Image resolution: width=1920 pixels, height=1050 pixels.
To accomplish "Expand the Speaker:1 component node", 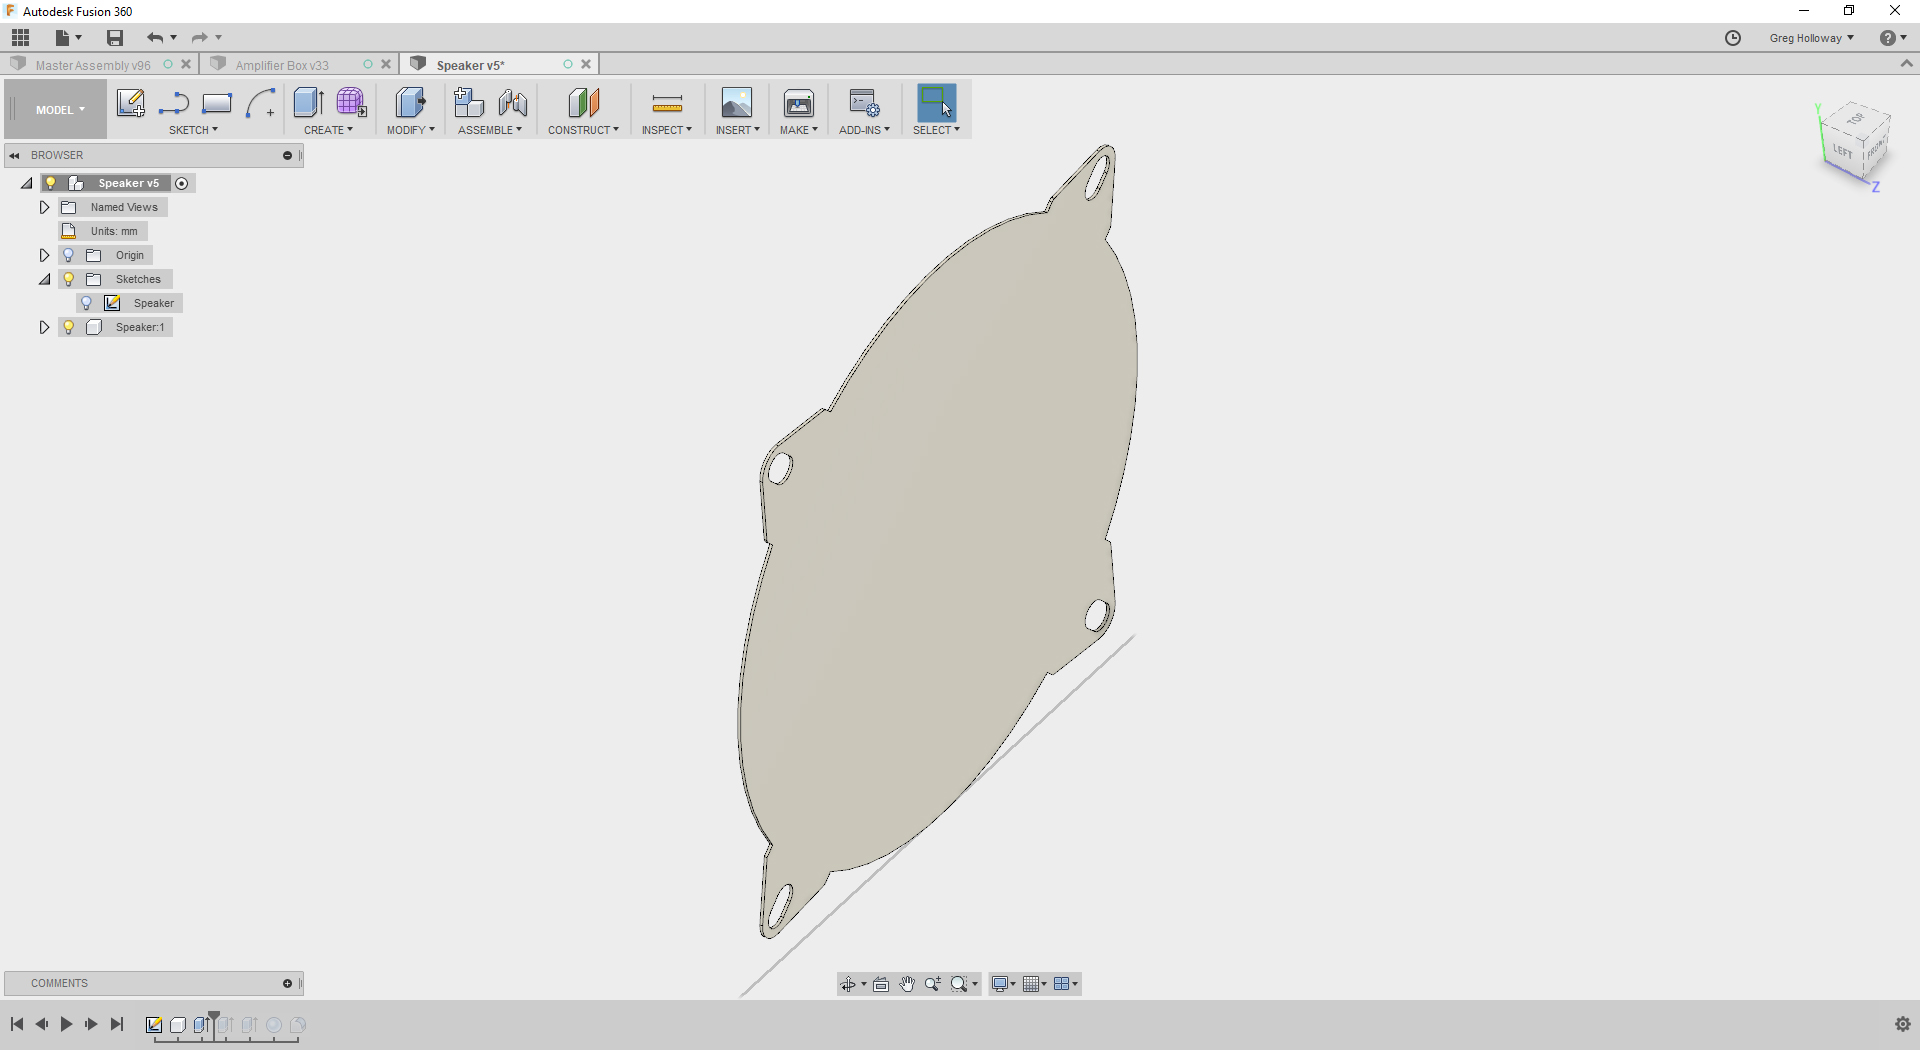I will click(x=44, y=327).
